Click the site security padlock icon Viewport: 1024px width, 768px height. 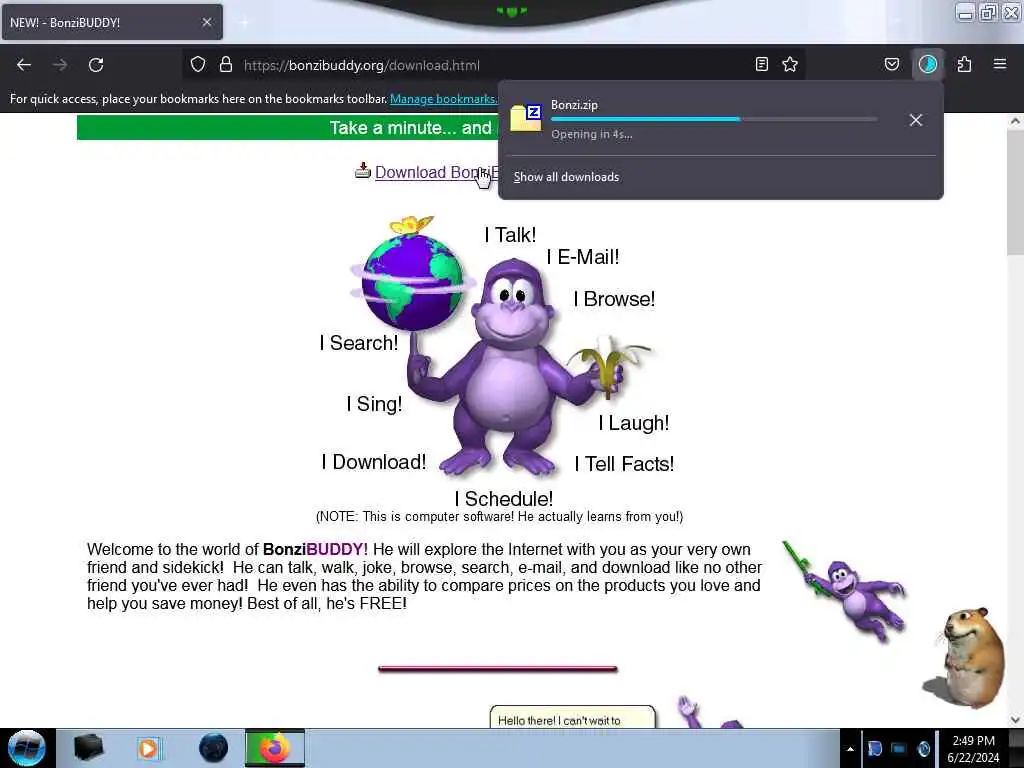tap(226, 64)
